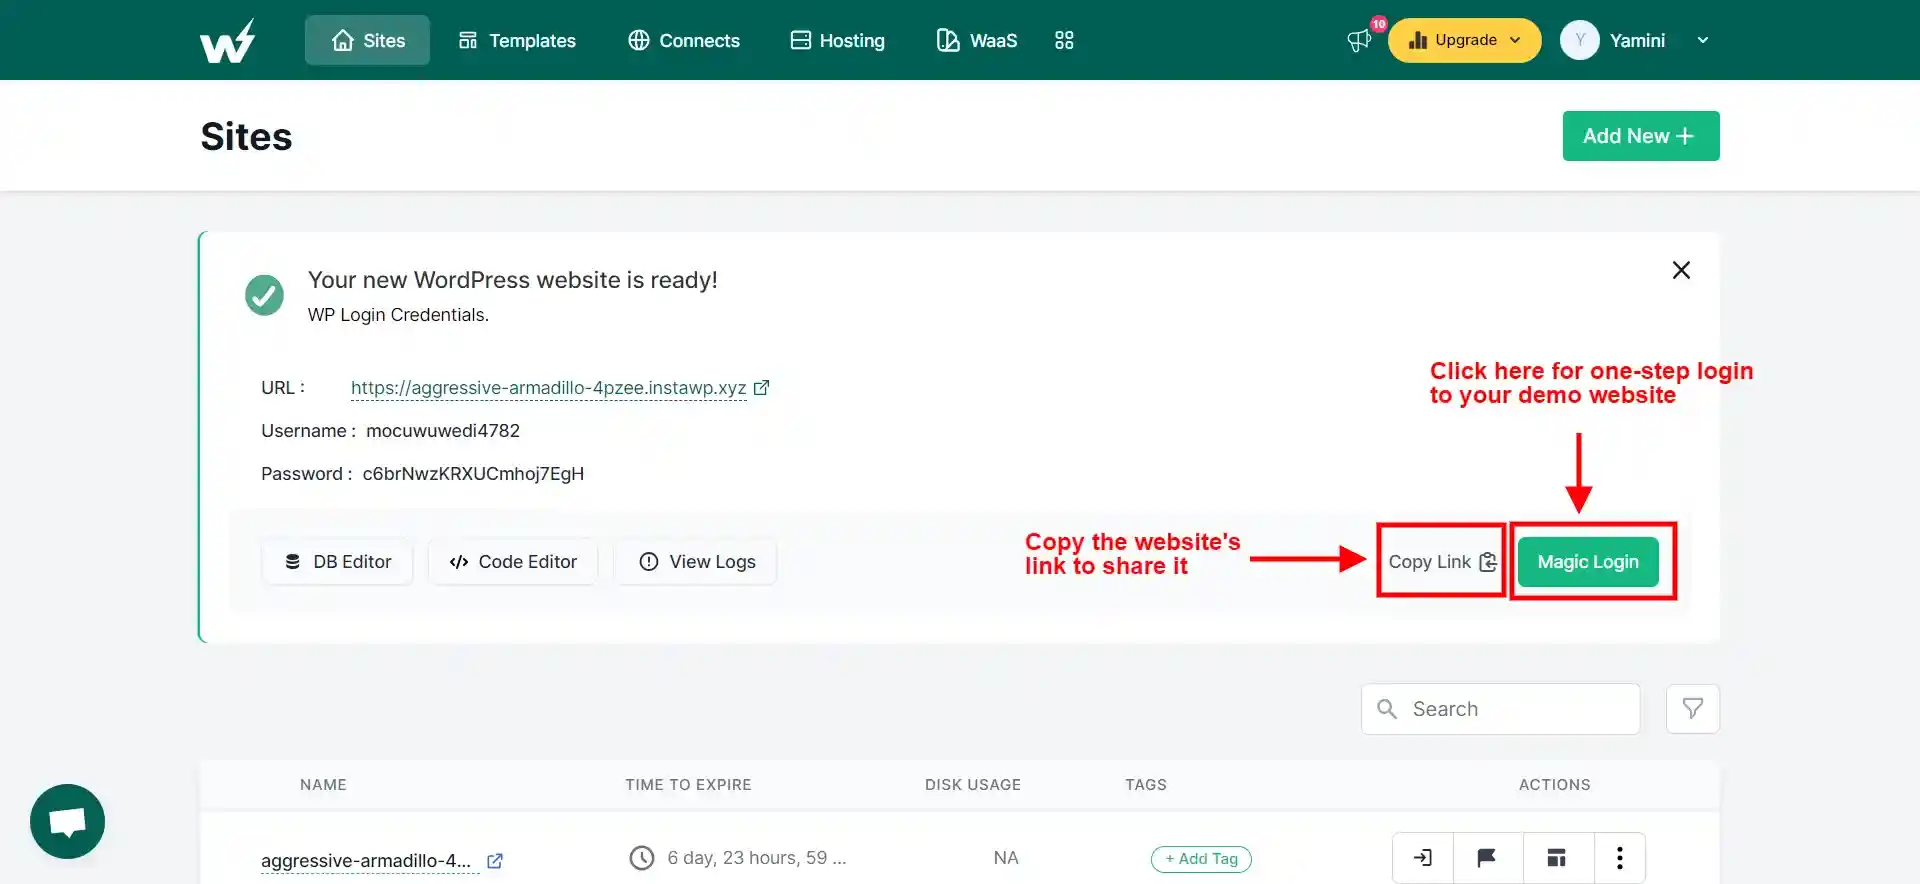Expand the Yamini account menu chevron
The width and height of the screenshot is (1920, 884).
1703,40
